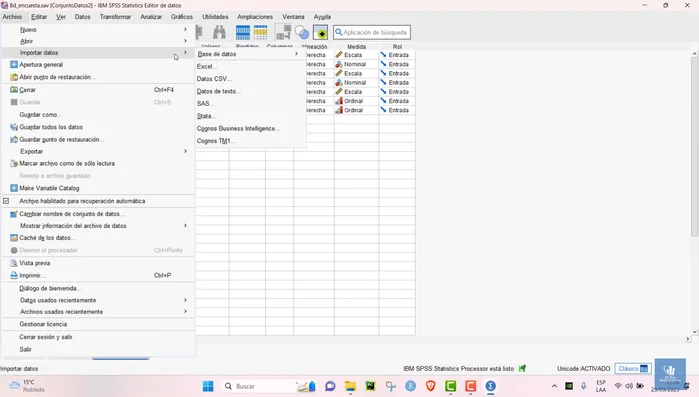Image resolution: width=699 pixels, height=397 pixels.
Task: Click the blue table insert cases icon
Action: [243, 33]
